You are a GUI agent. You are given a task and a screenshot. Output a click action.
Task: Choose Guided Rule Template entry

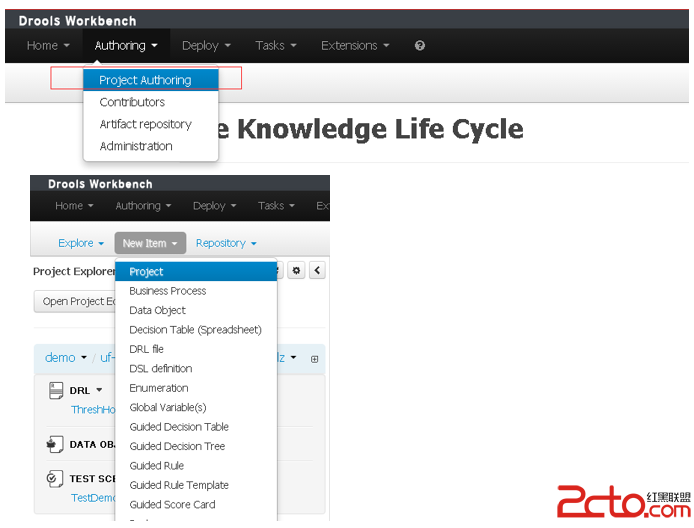[196, 485]
